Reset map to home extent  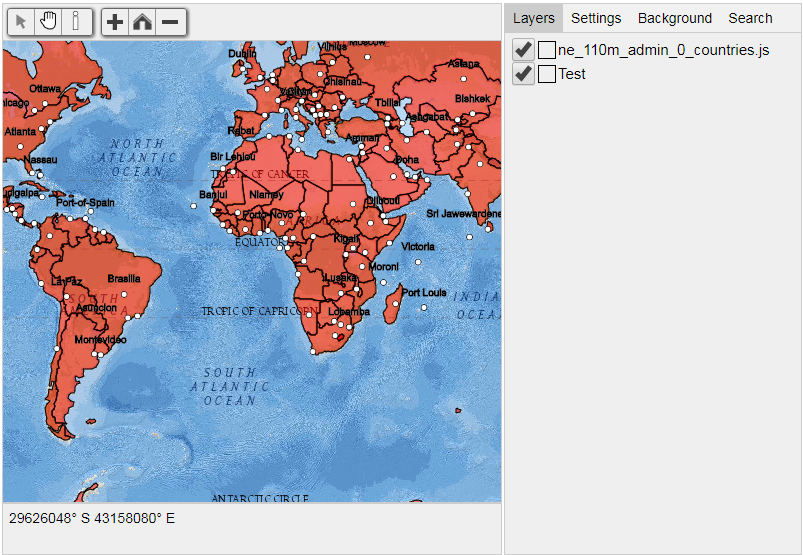(x=143, y=21)
